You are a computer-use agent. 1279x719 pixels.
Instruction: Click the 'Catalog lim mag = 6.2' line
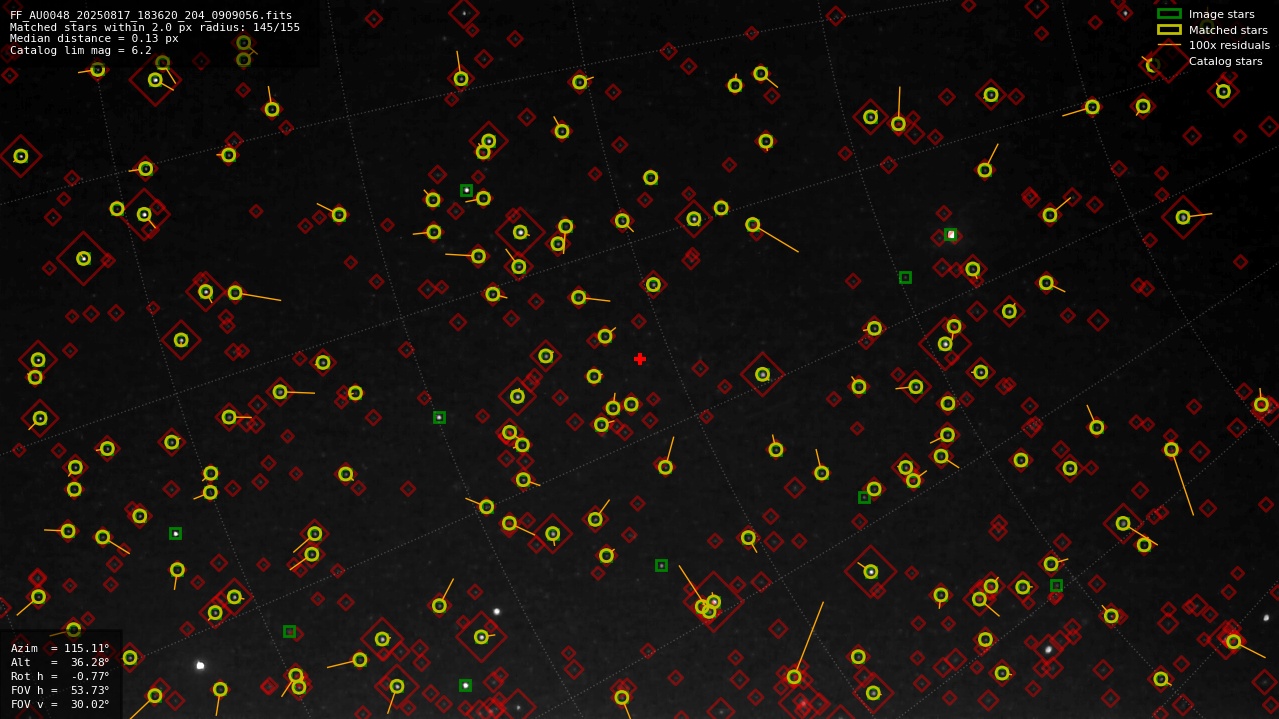[81, 51]
